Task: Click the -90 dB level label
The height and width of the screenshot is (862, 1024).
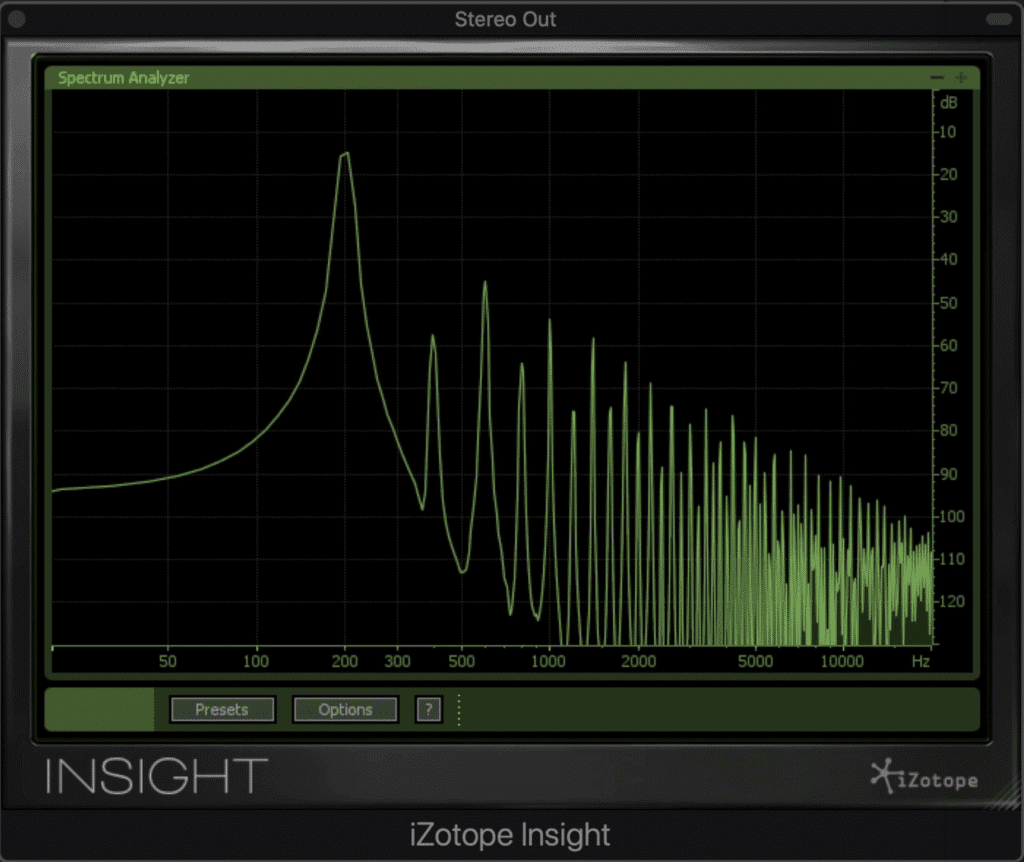Action: (948, 474)
